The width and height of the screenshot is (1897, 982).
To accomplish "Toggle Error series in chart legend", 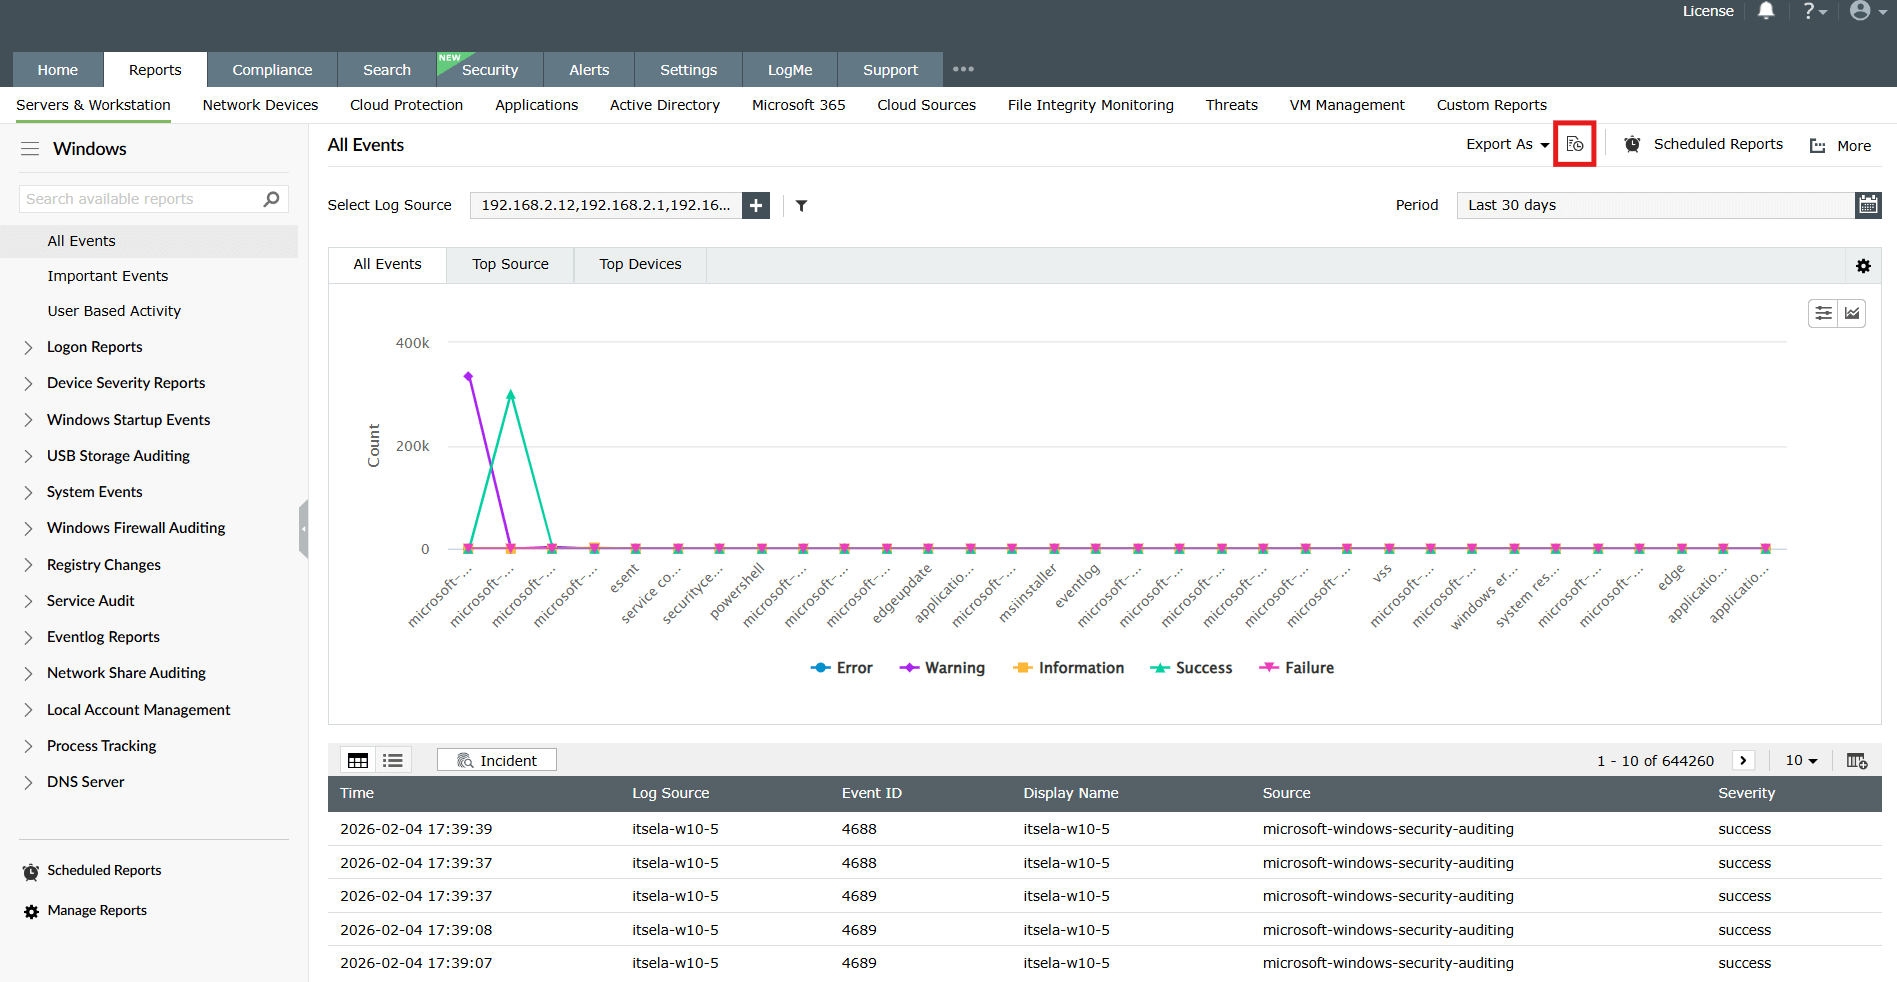I will point(841,668).
